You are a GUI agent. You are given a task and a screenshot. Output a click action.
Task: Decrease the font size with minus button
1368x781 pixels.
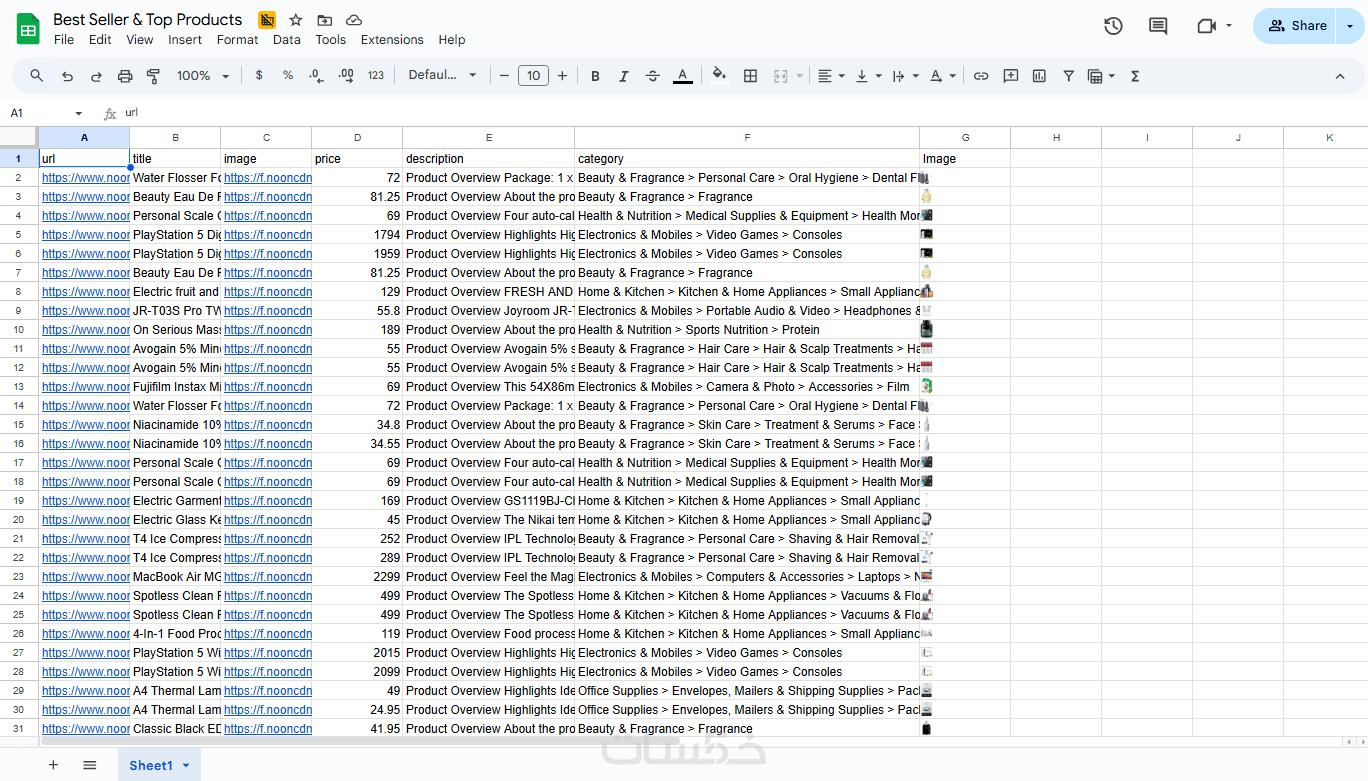[x=504, y=76]
